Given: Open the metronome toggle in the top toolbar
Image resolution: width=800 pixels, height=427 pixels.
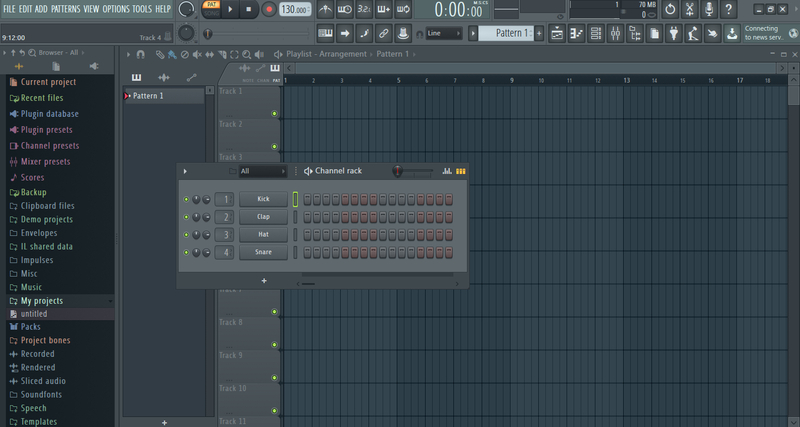Looking at the screenshot, I should click(x=325, y=9).
